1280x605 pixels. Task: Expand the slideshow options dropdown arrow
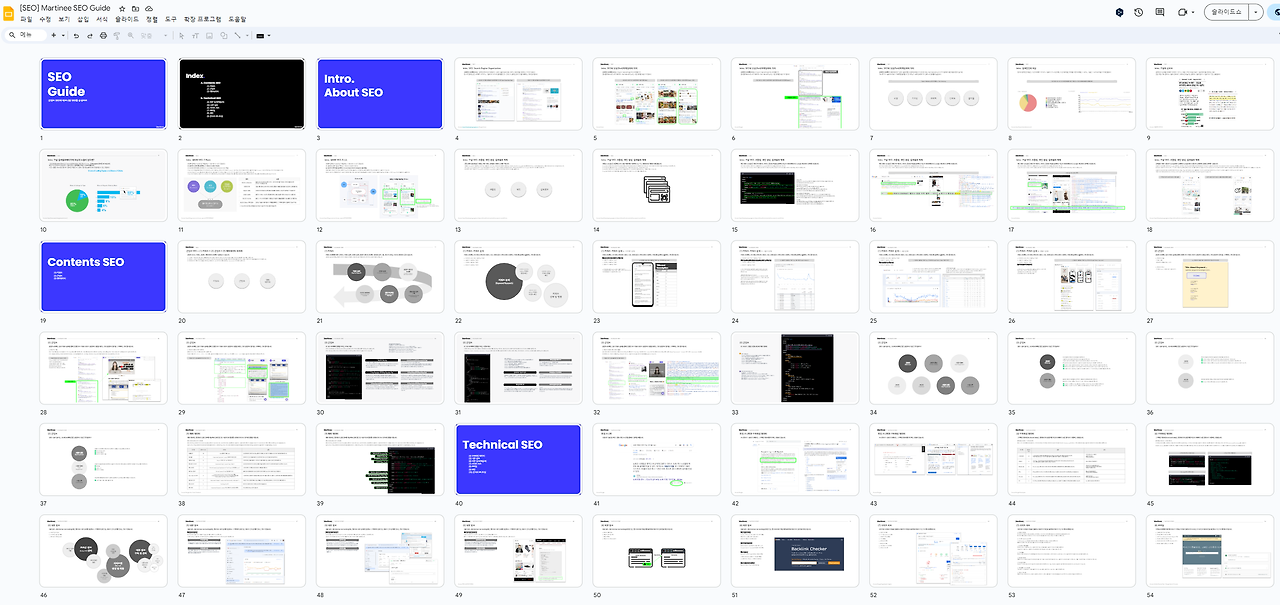1255,12
